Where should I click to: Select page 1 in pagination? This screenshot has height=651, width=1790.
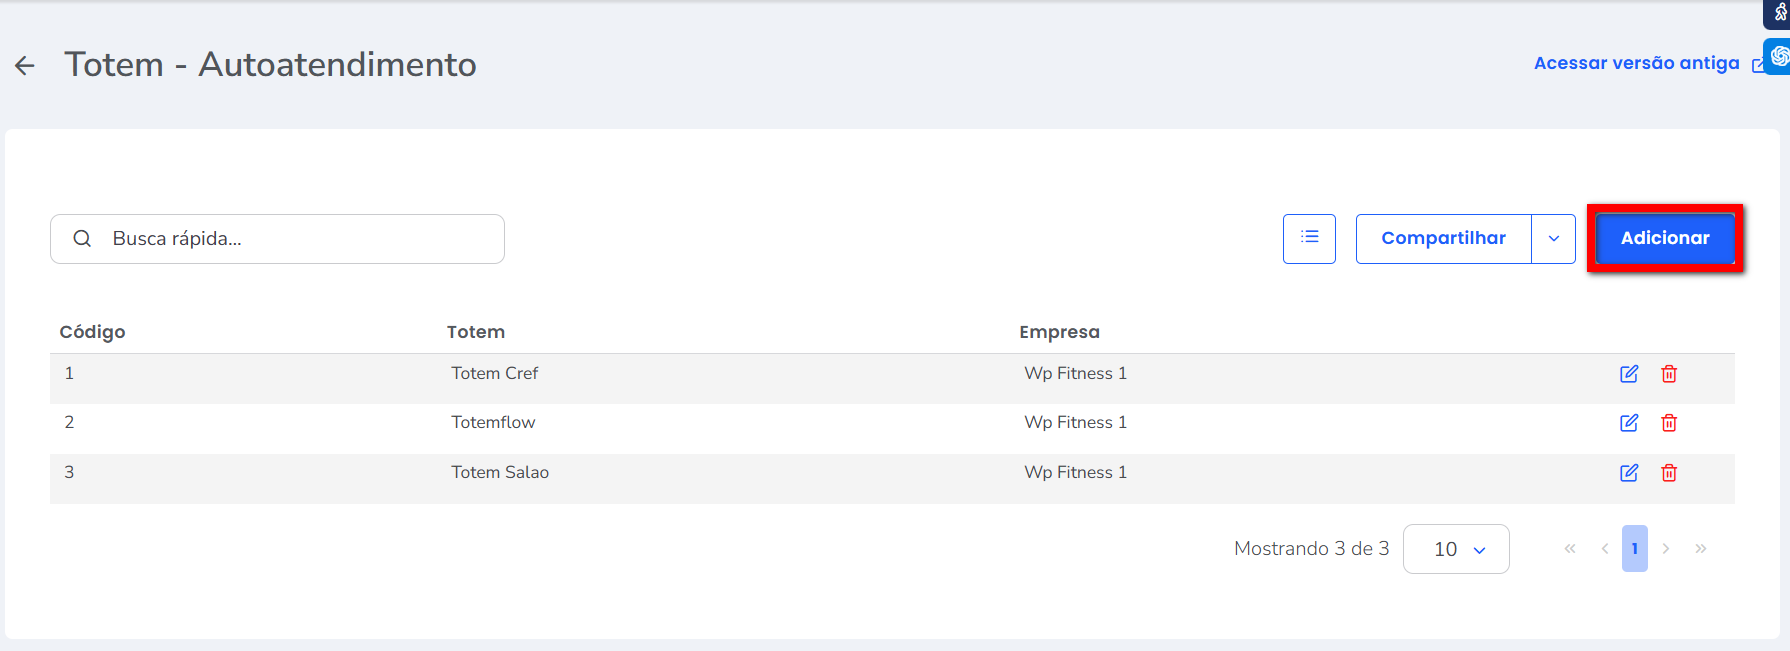point(1635,549)
